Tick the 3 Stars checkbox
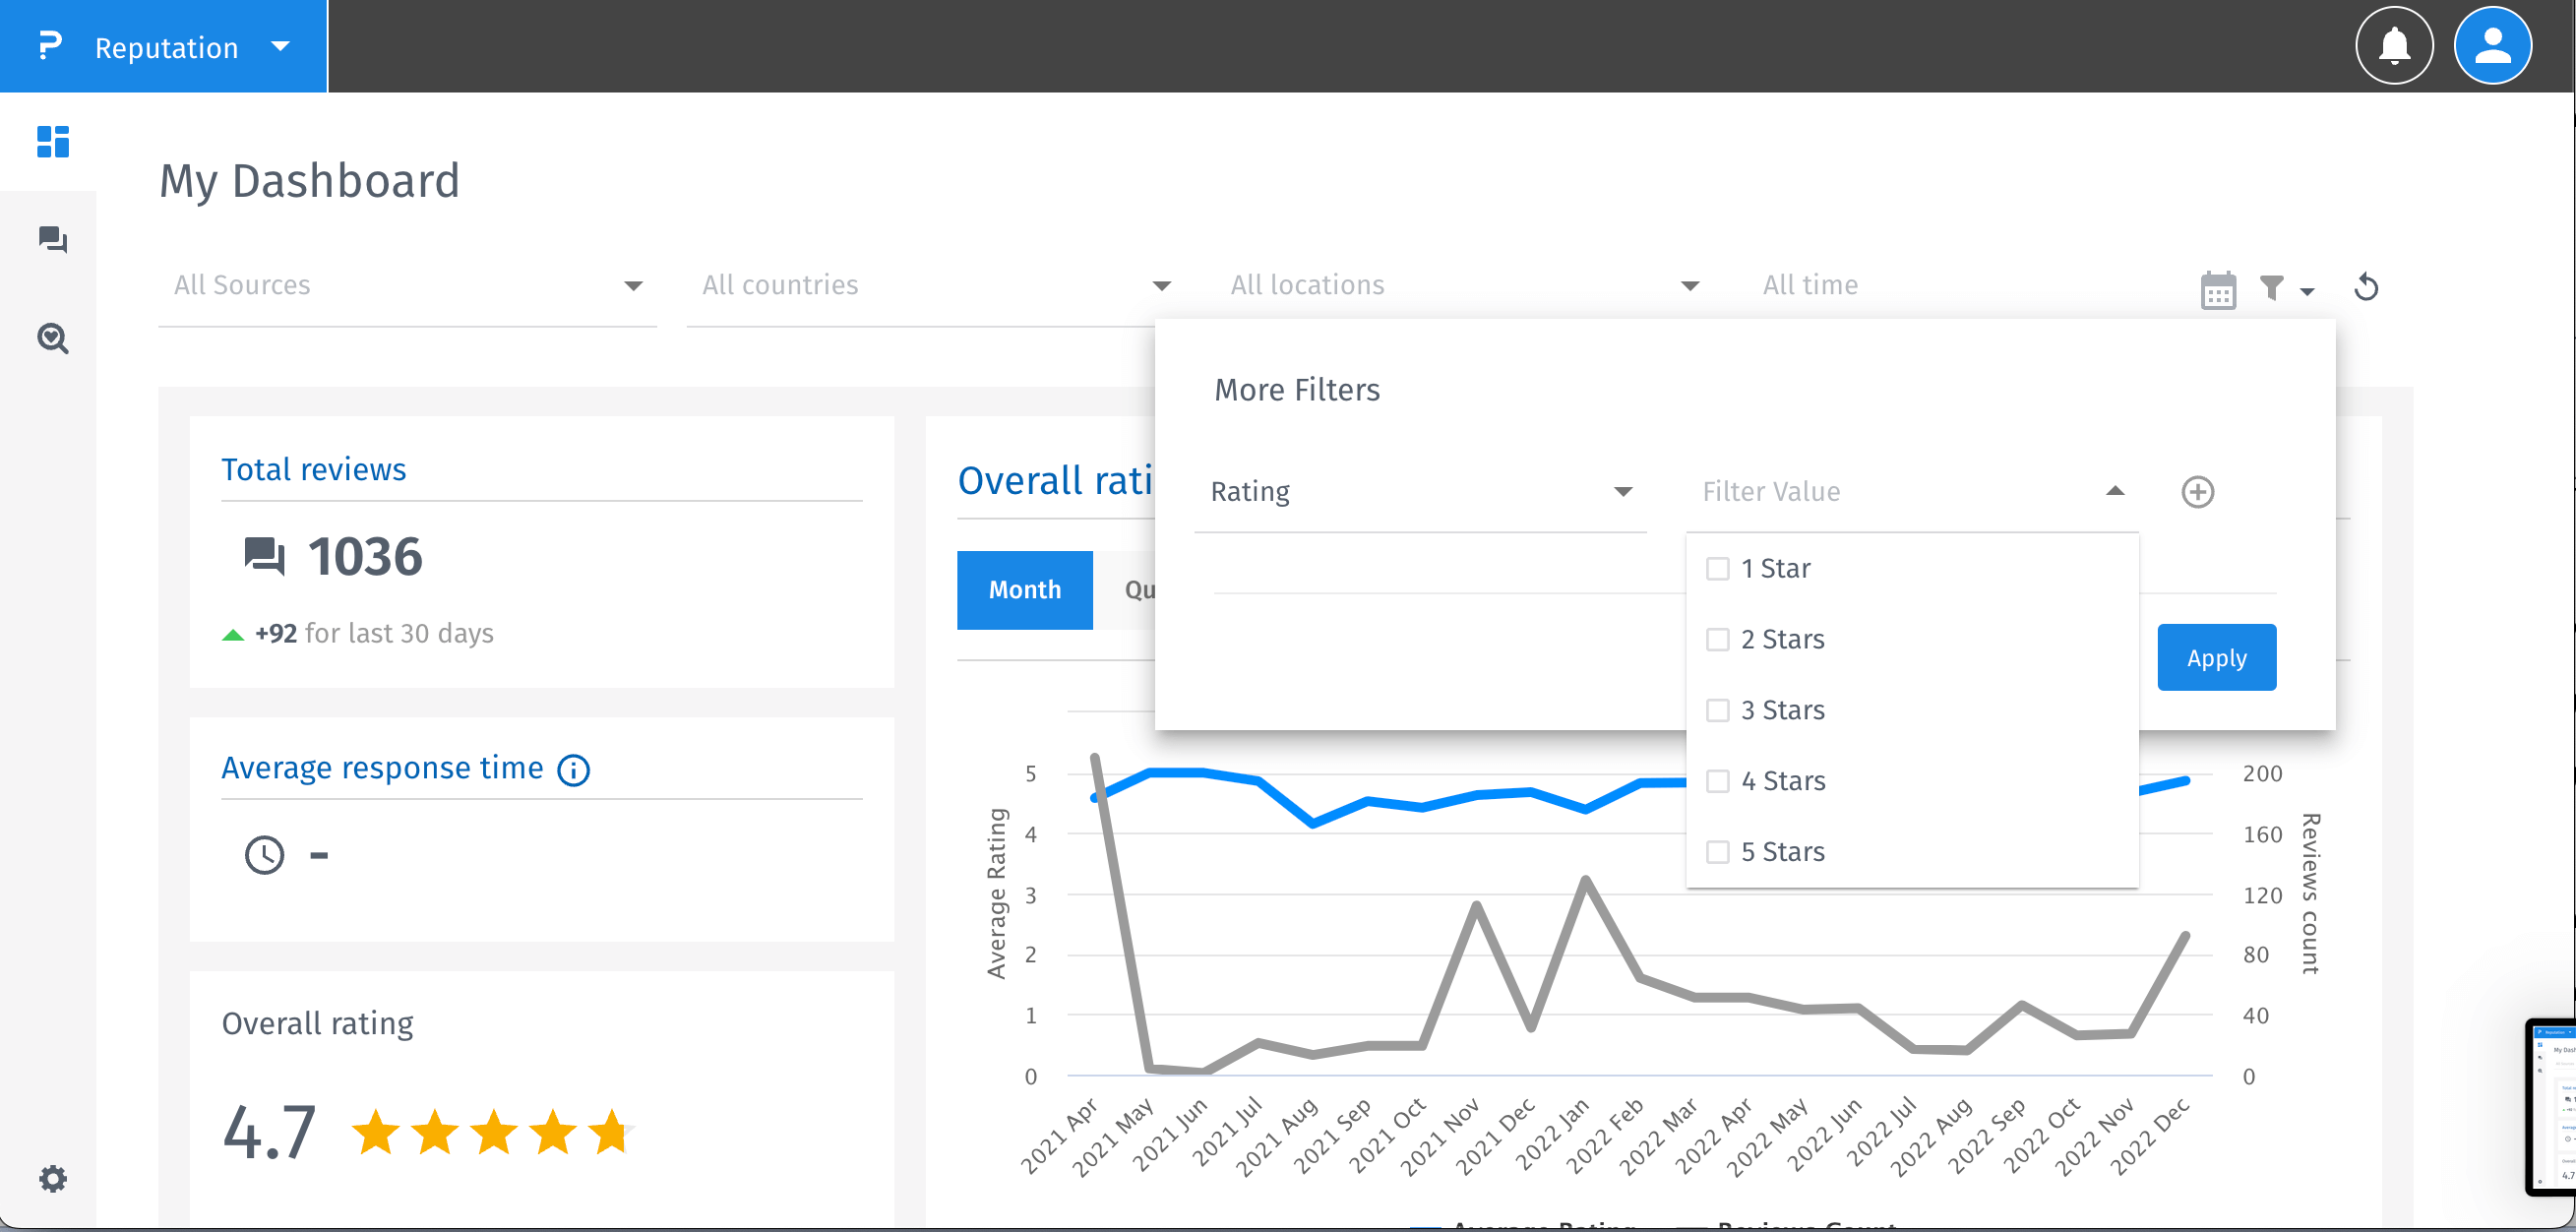 1717,711
